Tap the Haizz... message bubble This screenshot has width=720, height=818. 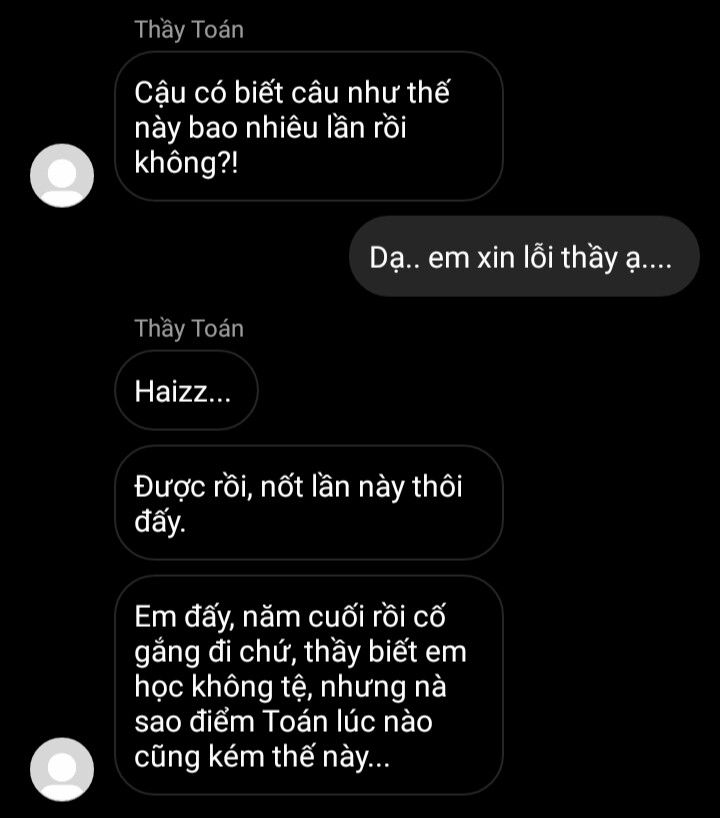point(186,390)
